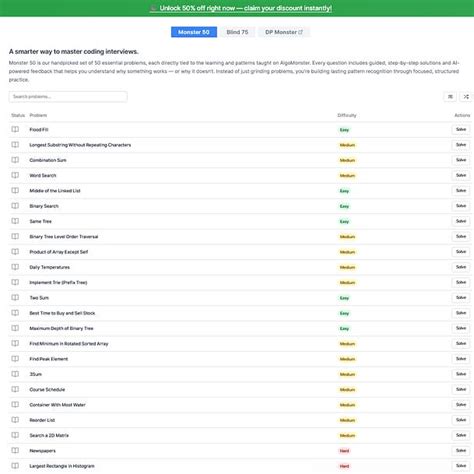474x474 pixels.
Task: Solve the Combination Sum problem
Action: (461, 160)
